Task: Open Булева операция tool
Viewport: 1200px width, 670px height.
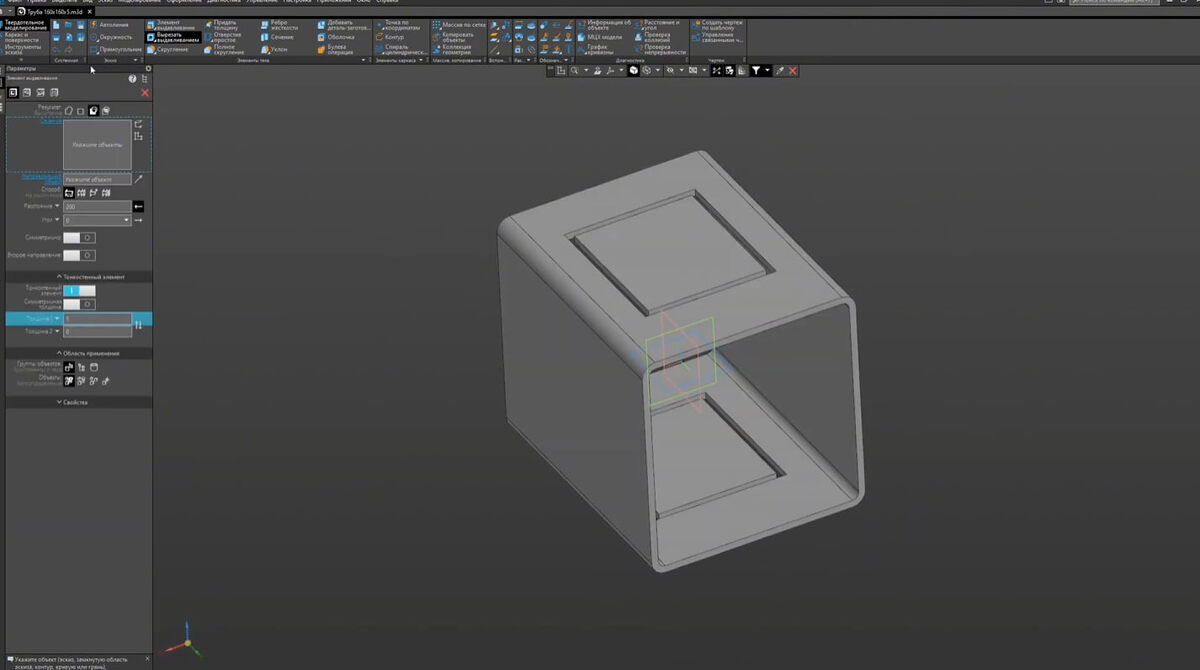Action: click(335, 49)
